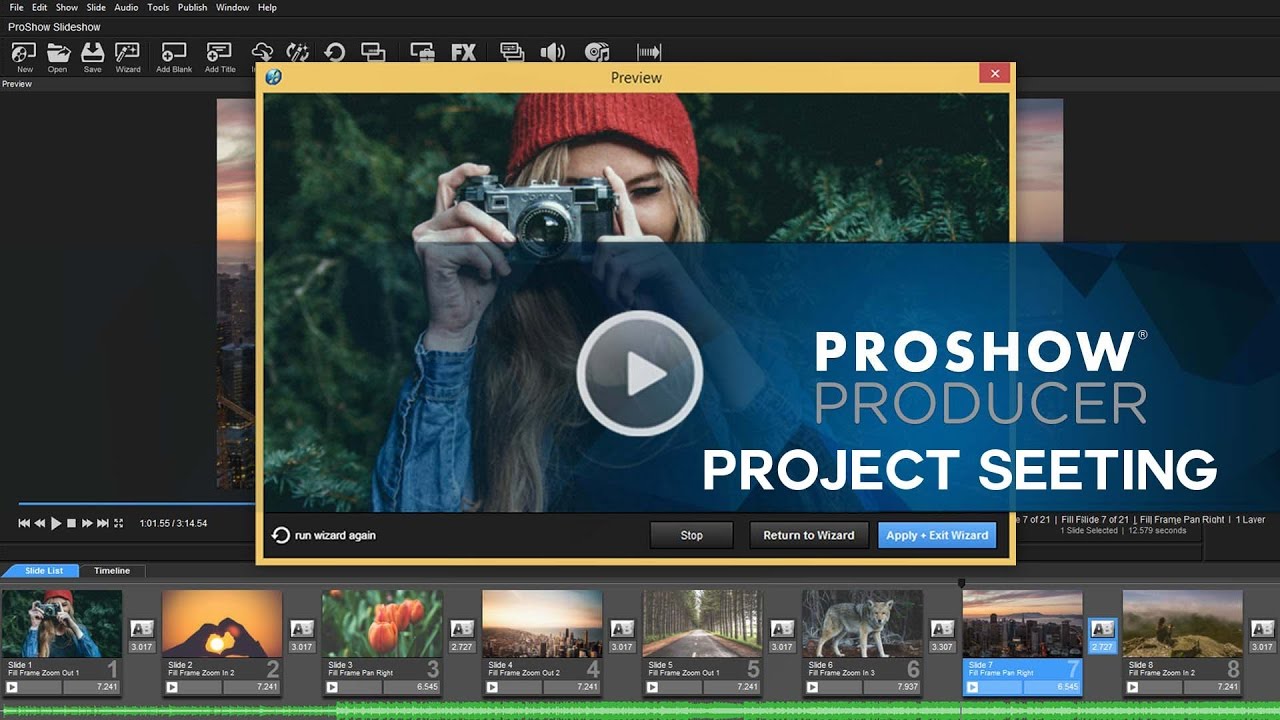1280x720 pixels.
Task: Click the sync timing toolbar icon
Action: [x=649, y=52]
